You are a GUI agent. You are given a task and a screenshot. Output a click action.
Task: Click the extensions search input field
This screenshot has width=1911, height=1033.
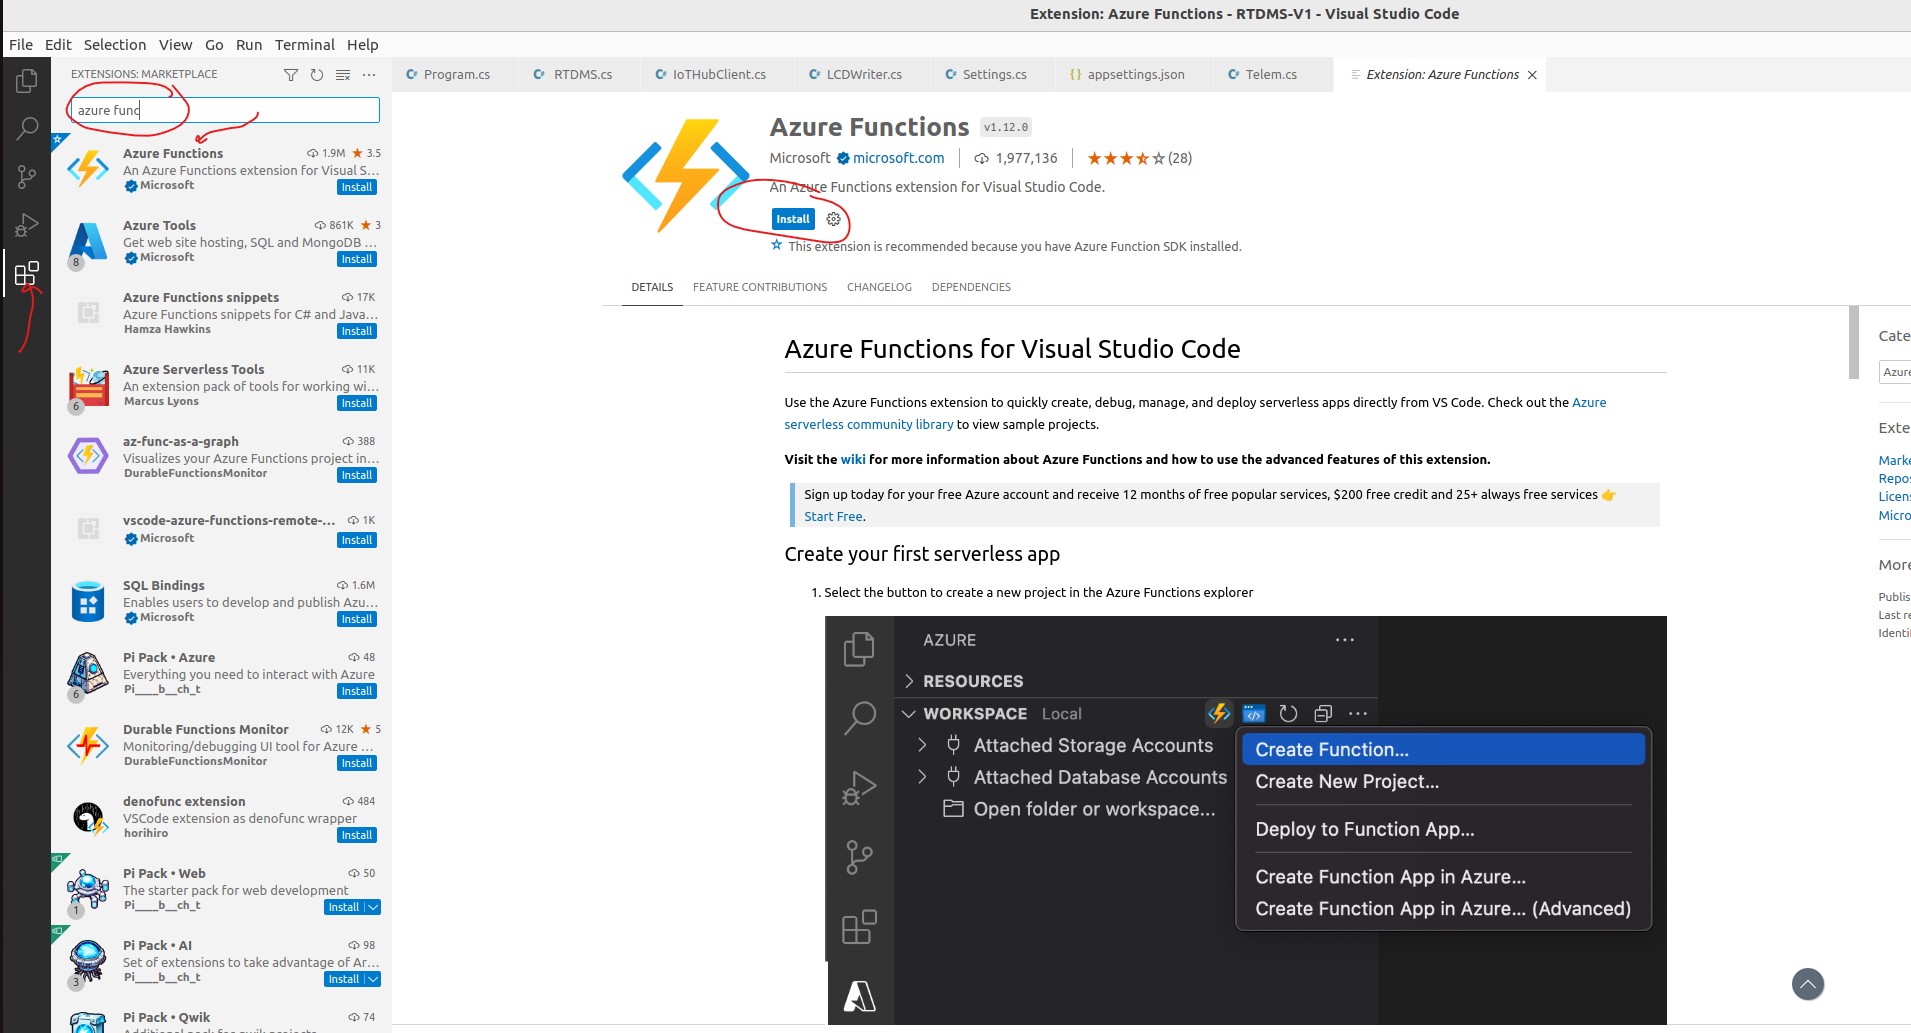[225, 110]
